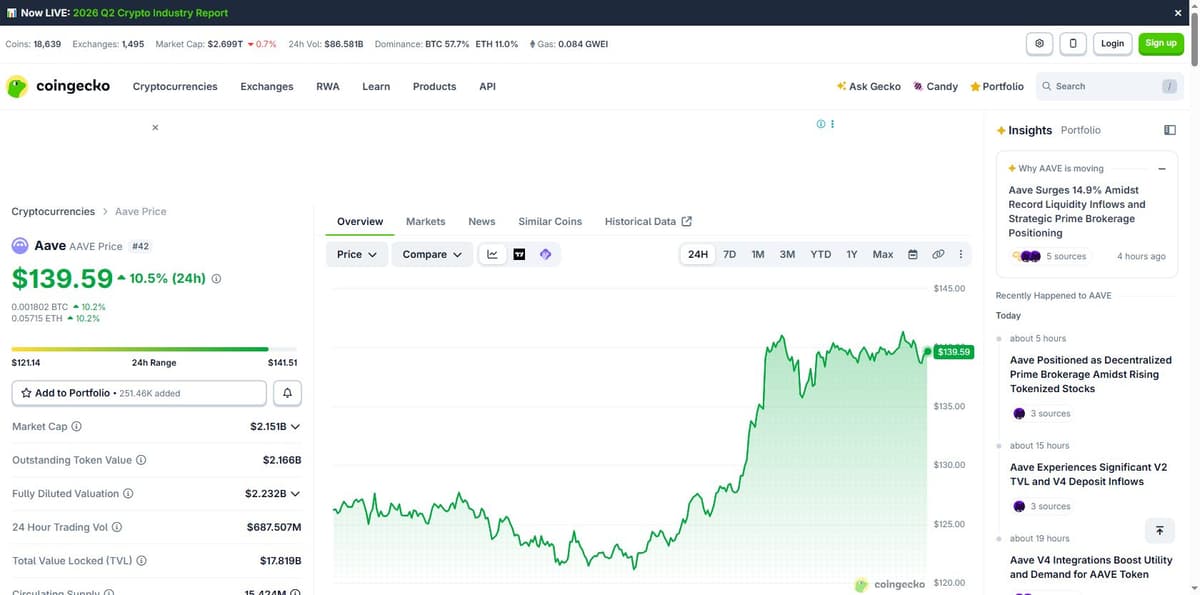This screenshot has height=595, width=1200.
Task: Expand Market Cap value chevron
Action: pyautogui.click(x=295, y=427)
